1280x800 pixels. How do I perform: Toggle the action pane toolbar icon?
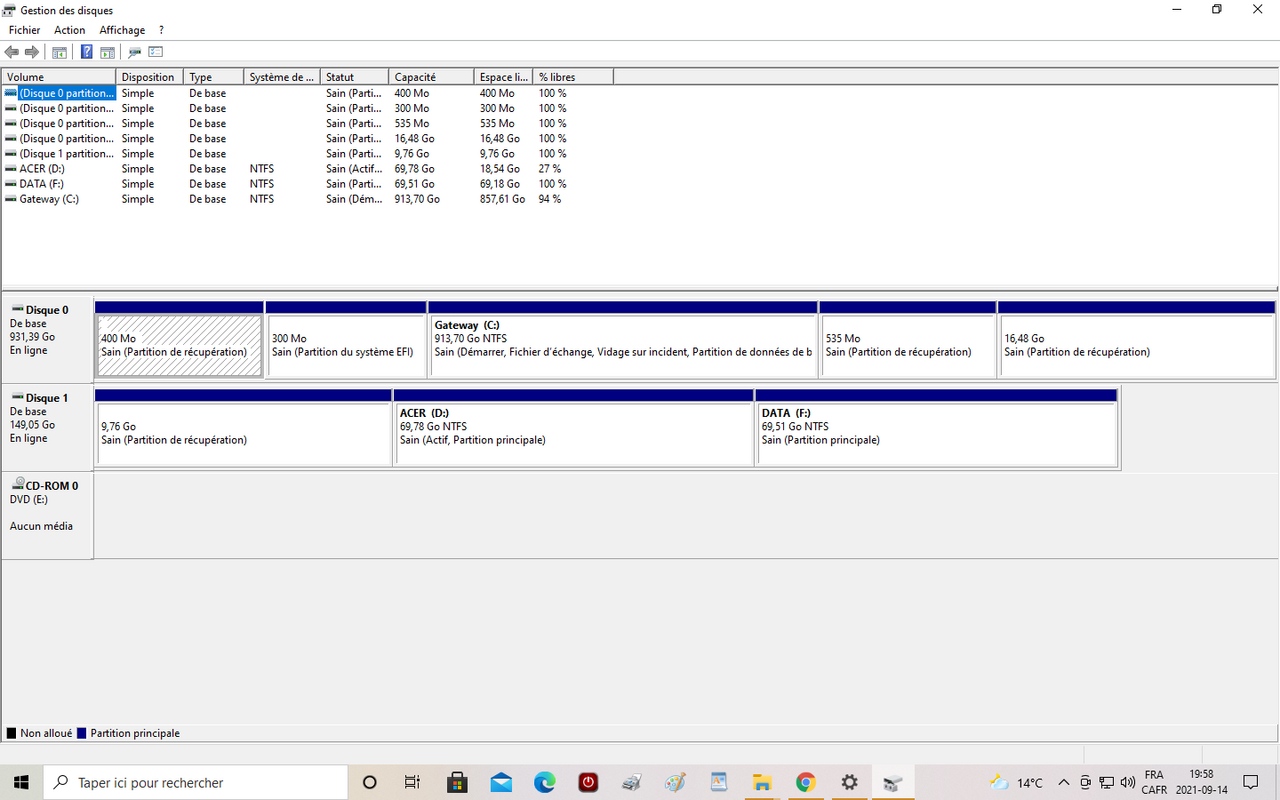point(107,52)
